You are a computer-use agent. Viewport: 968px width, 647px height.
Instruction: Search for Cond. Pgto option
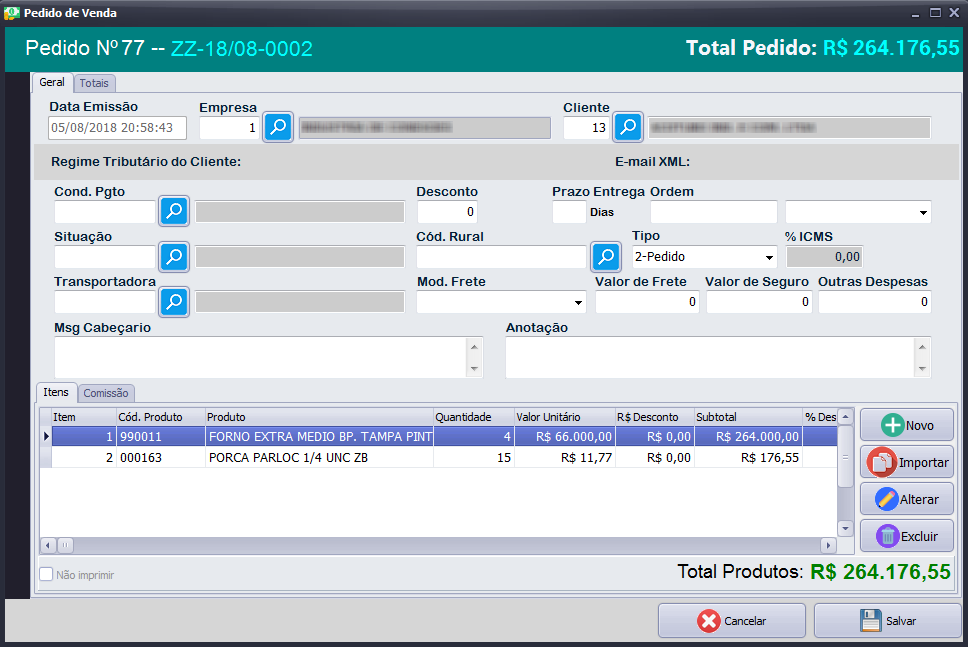tap(174, 211)
